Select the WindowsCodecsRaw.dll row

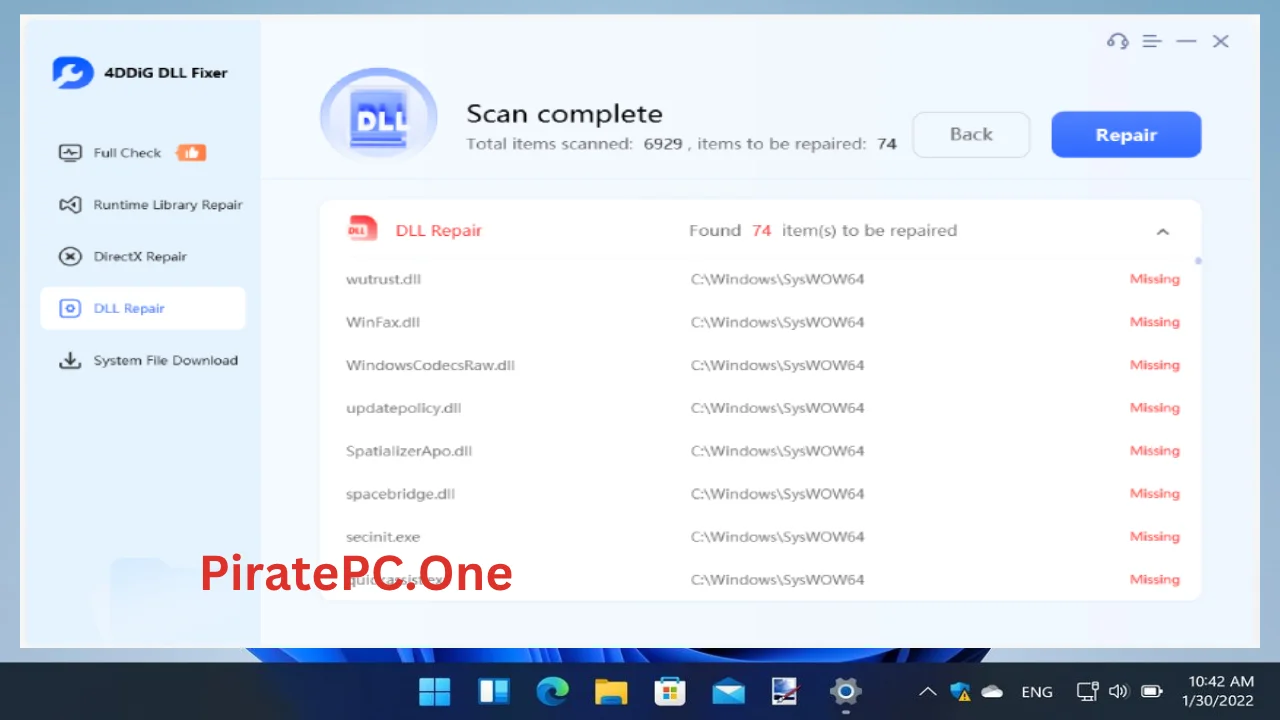[x=761, y=365]
